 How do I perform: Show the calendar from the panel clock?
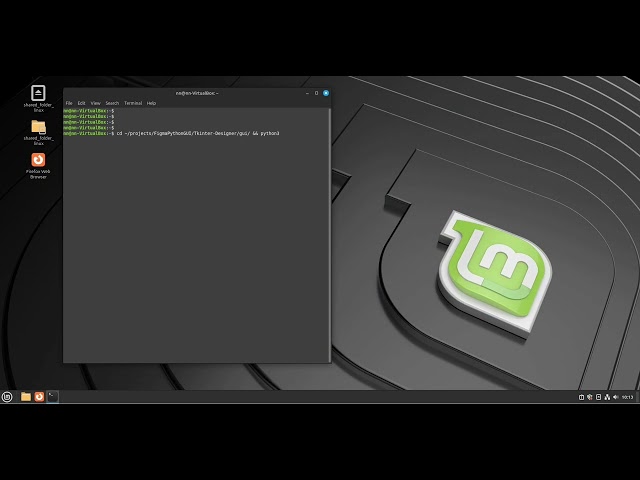pyautogui.click(x=627, y=397)
